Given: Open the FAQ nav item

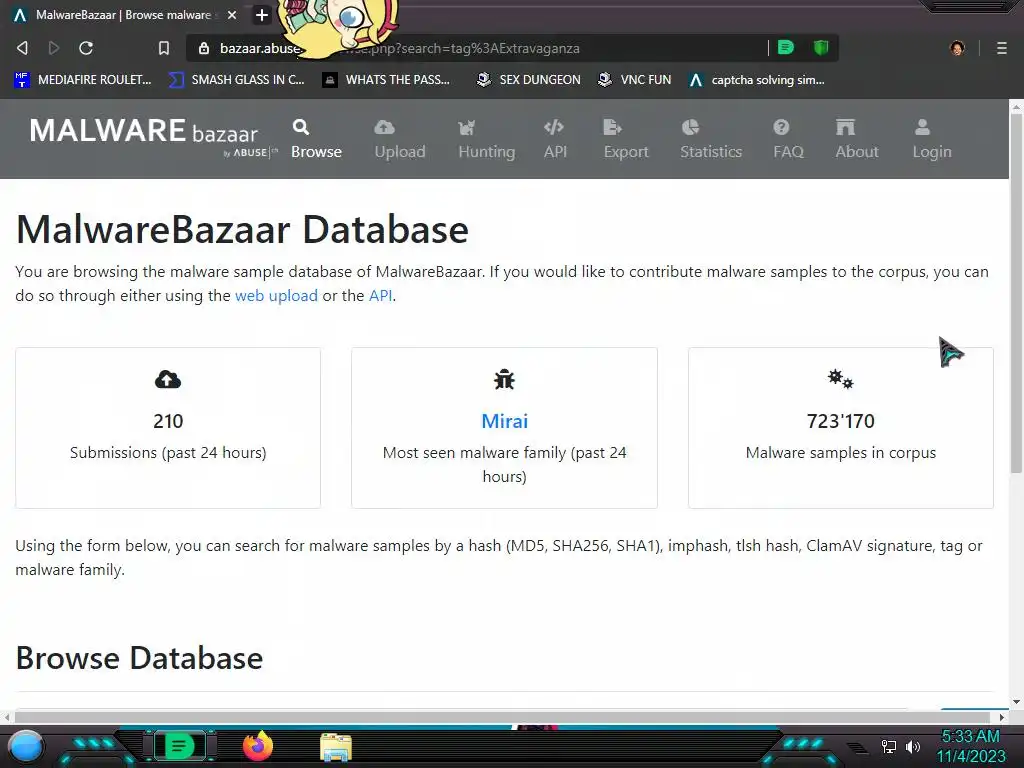Looking at the screenshot, I should tap(788, 139).
